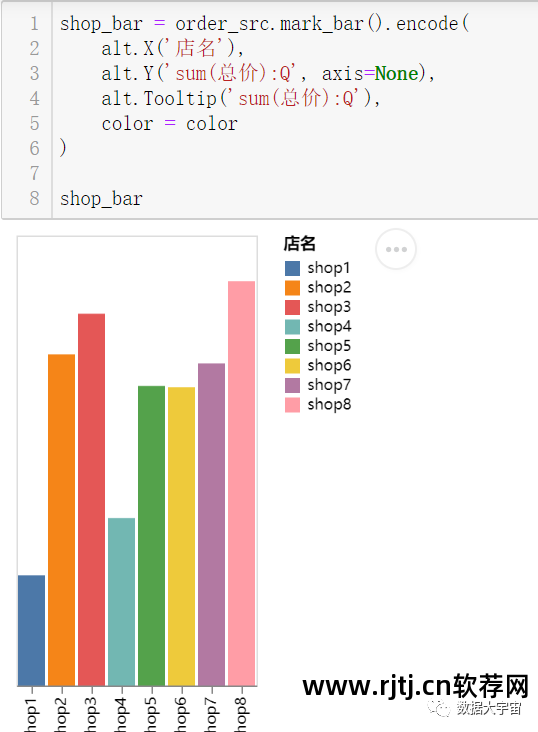The image size is (538, 732).
Task: Click the closing parenthesis on line 6
Action: (x=63, y=148)
